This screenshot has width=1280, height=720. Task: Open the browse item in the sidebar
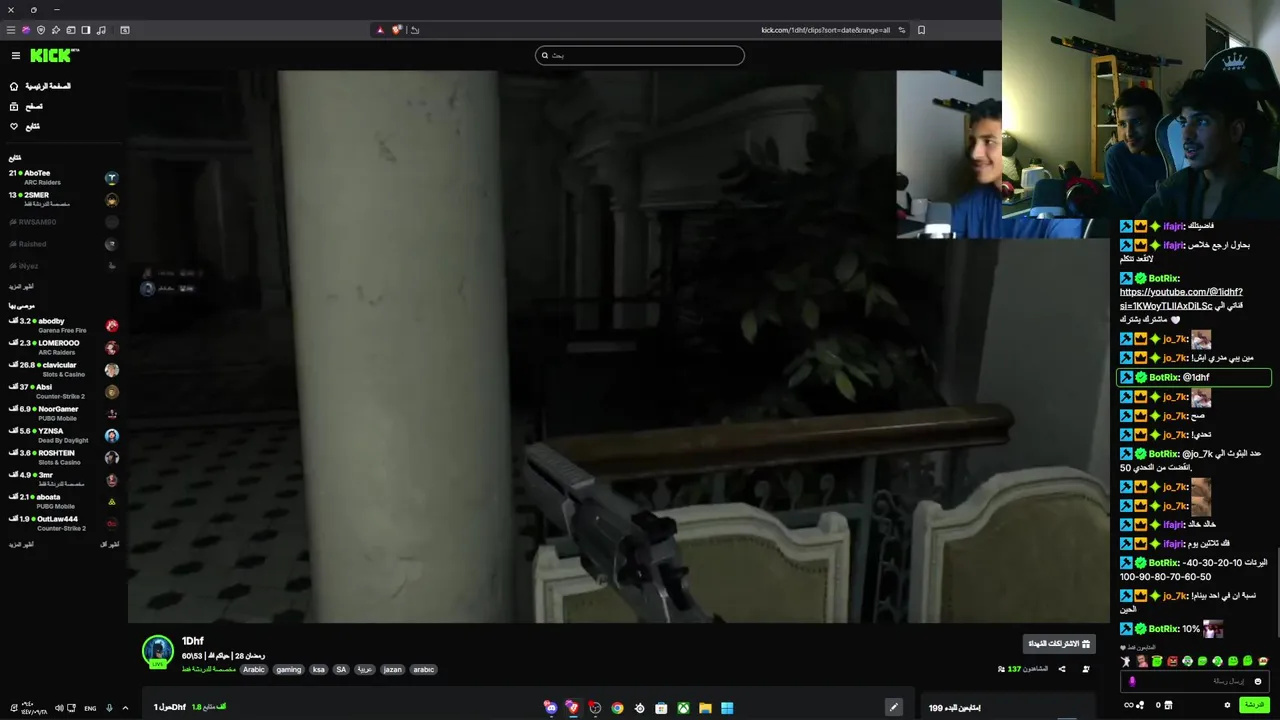[26, 106]
